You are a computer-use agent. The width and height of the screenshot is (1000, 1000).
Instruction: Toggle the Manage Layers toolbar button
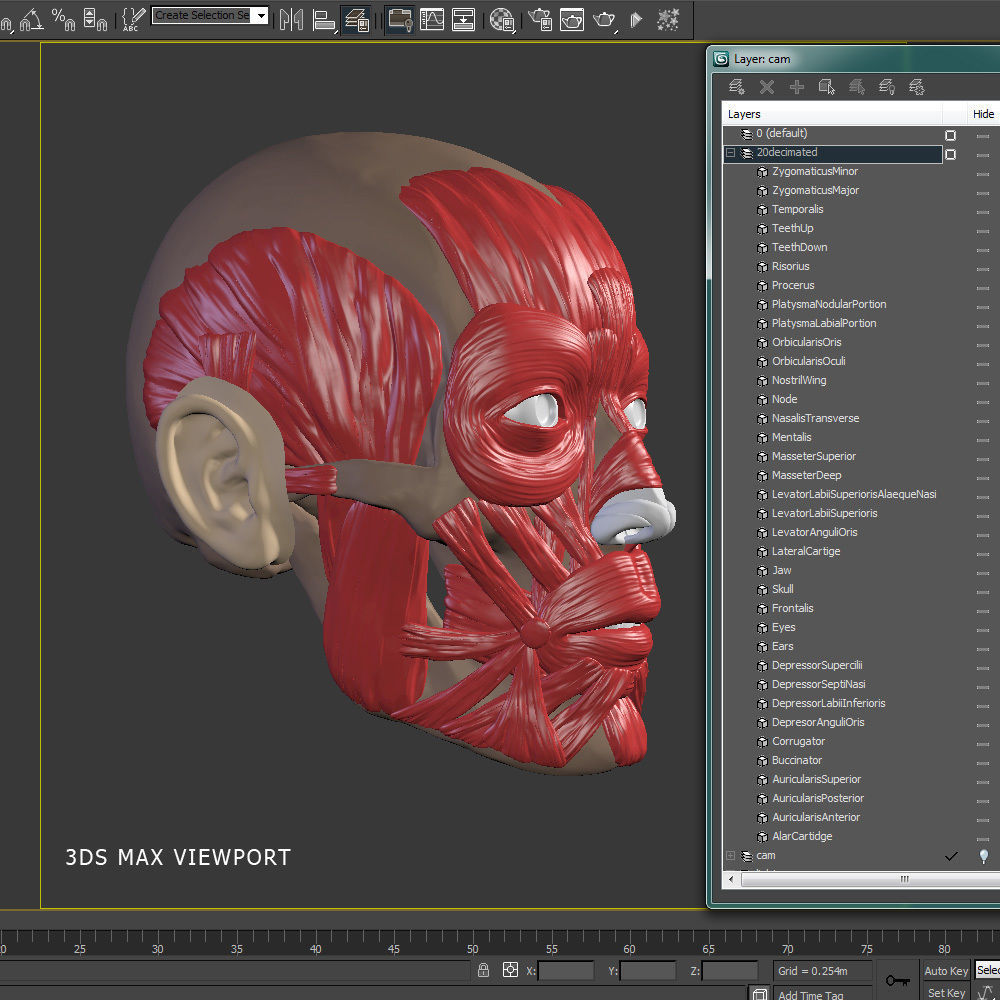pos(355,19)
